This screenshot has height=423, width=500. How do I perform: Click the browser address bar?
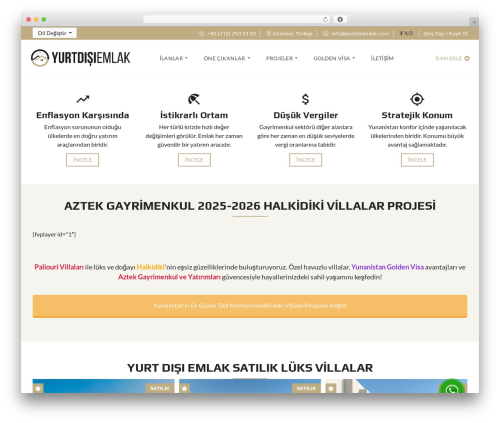point(237,19)
